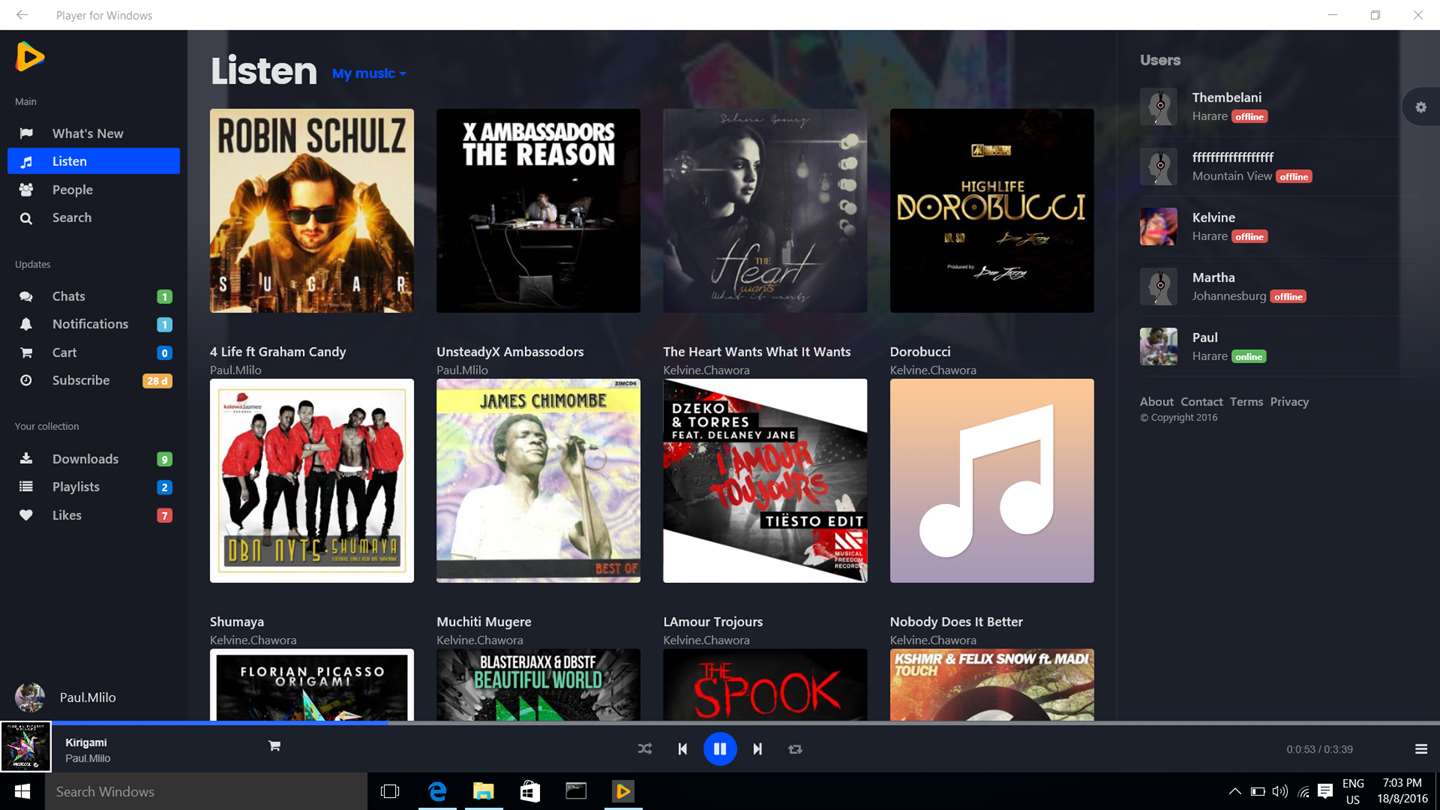The width and height of the screenshot is (1440, 810).
Task: Click 'Muchiti Mugere' track title
Action: 484,622
